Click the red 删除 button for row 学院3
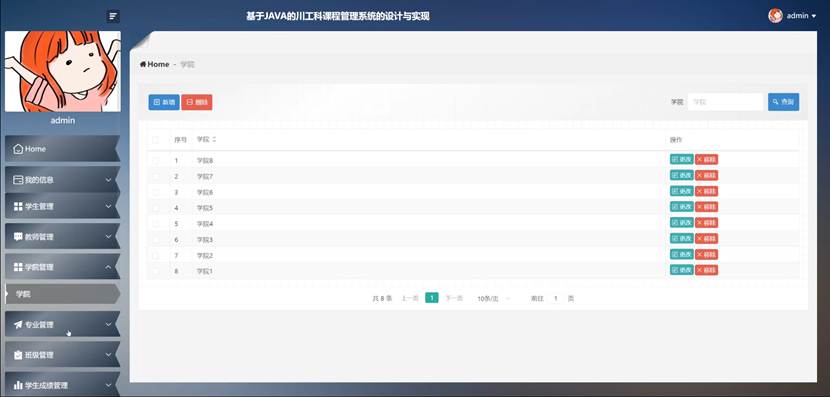 tap(707, 239)
